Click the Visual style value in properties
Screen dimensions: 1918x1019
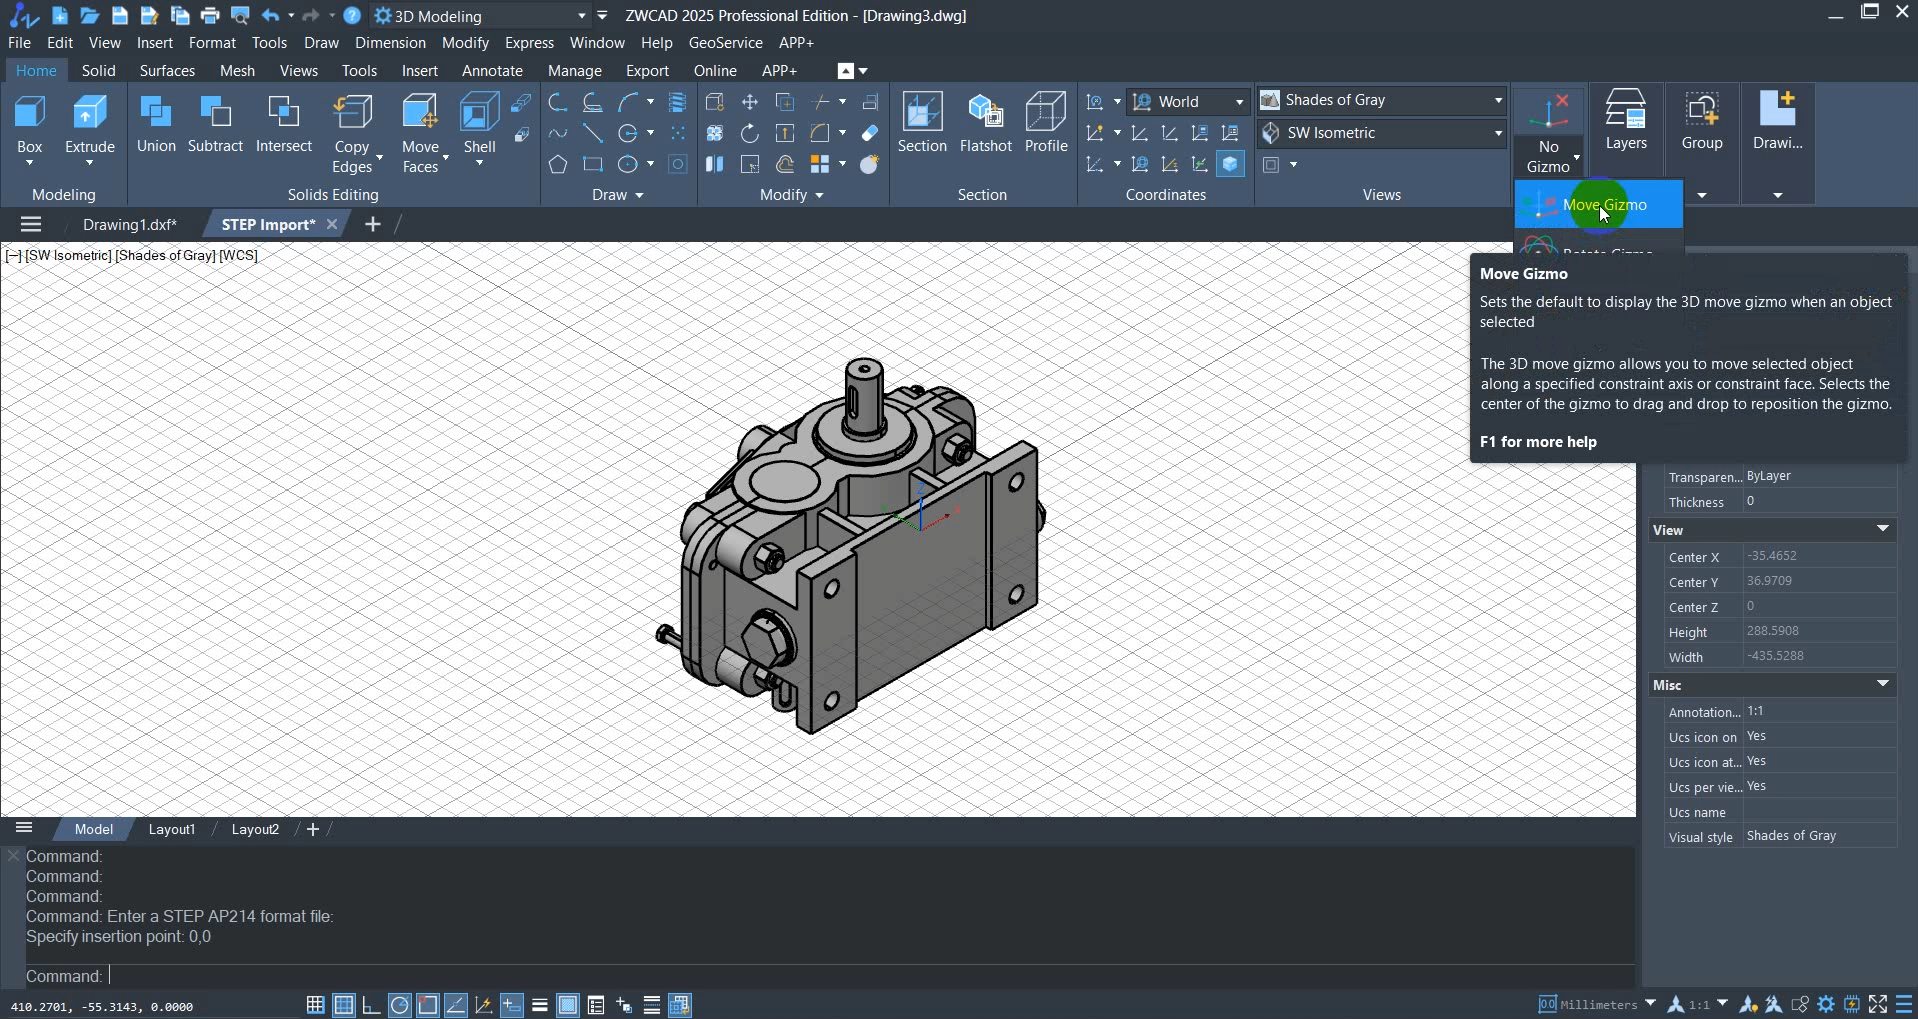1820,836
